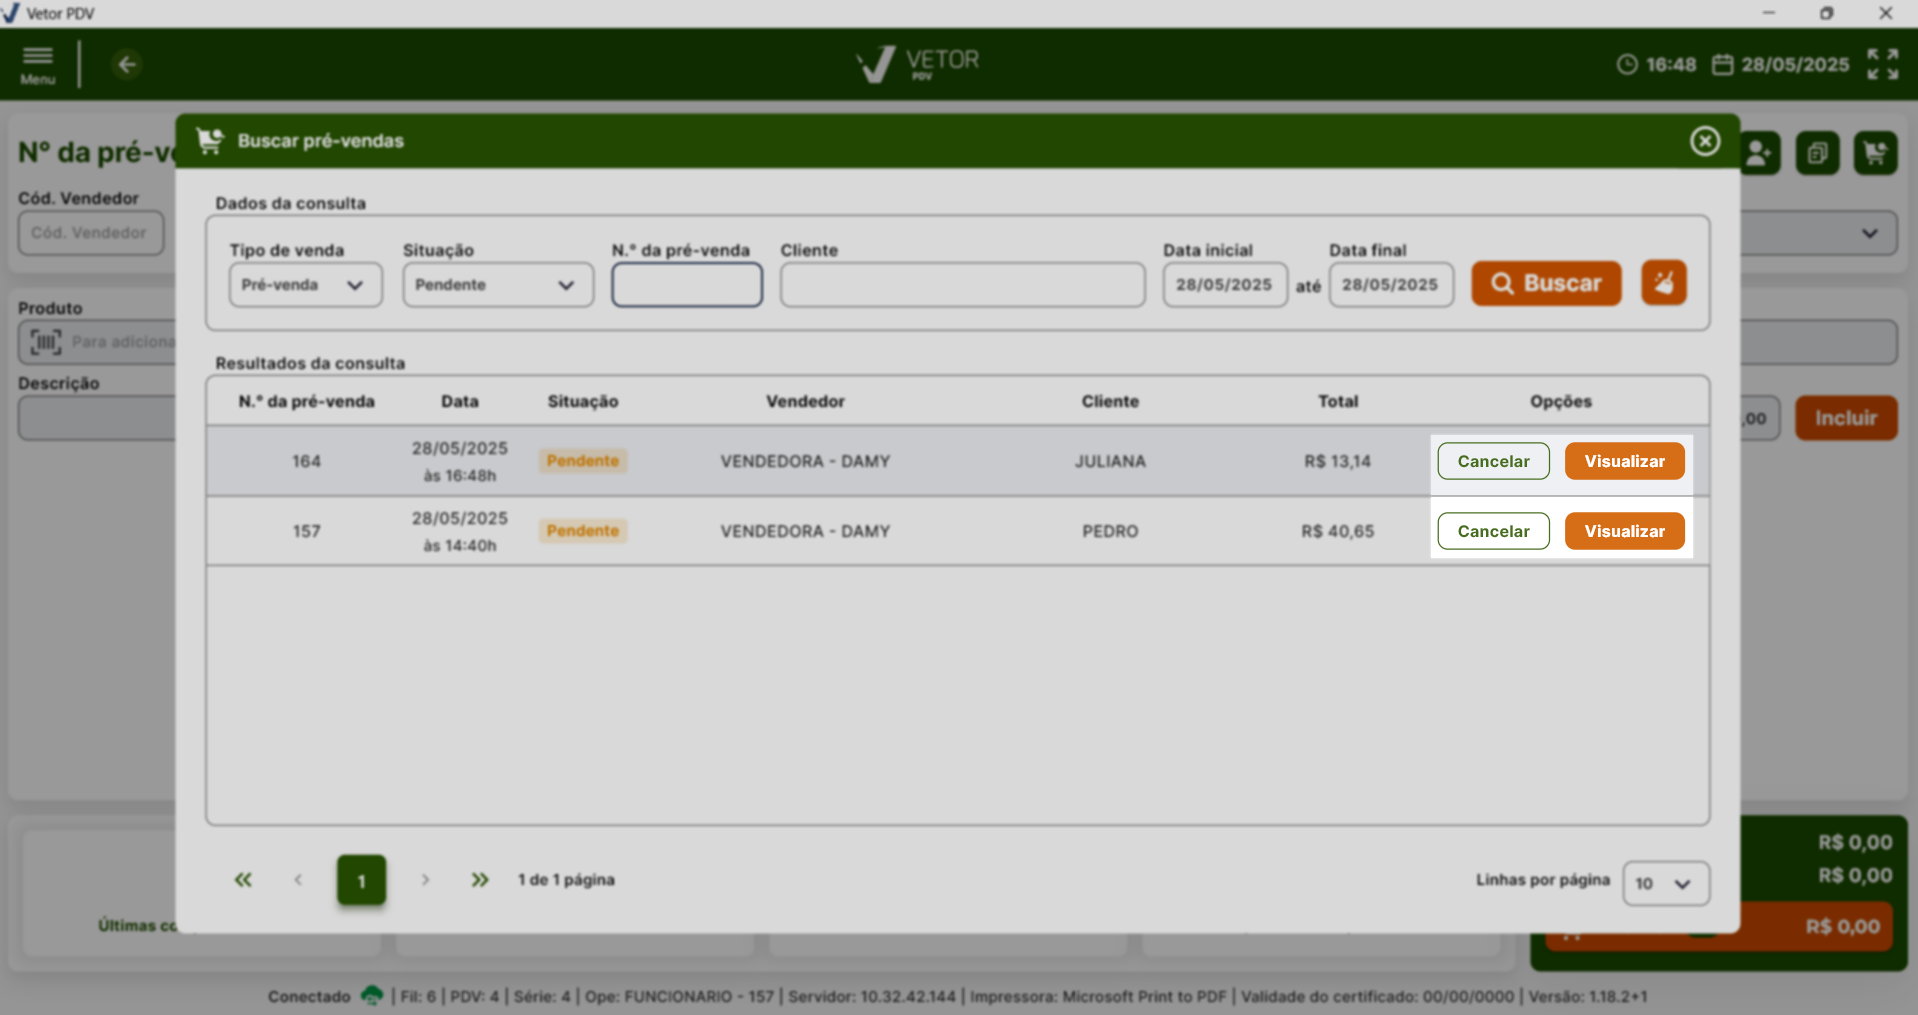This screenshot has height=1015, width=1918.
Task: Click the clear filters broom icon
Action: tap(1663, 283)
